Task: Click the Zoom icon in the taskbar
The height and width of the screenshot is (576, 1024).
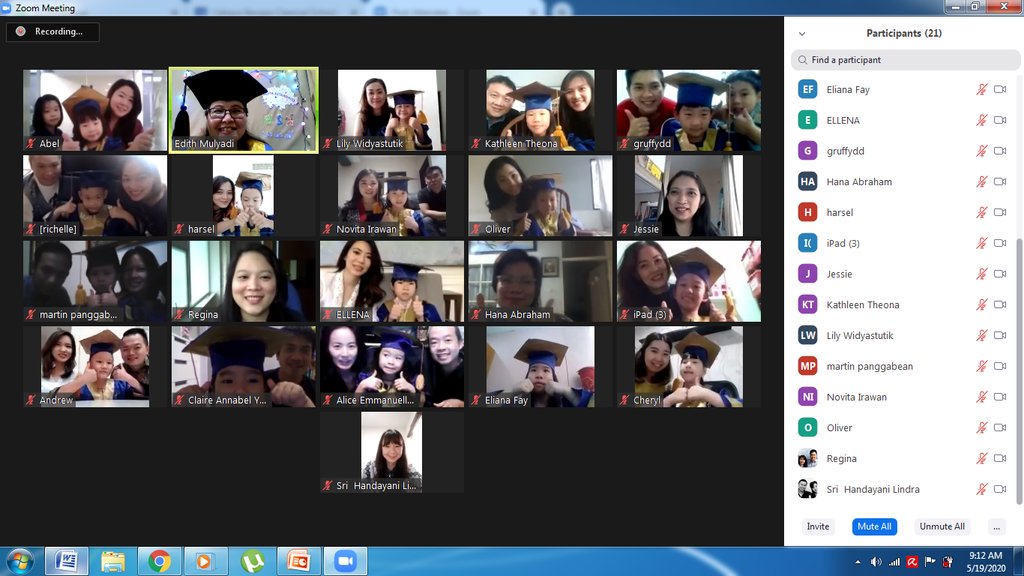Action: pyautogui.click(x=345, y=561)
